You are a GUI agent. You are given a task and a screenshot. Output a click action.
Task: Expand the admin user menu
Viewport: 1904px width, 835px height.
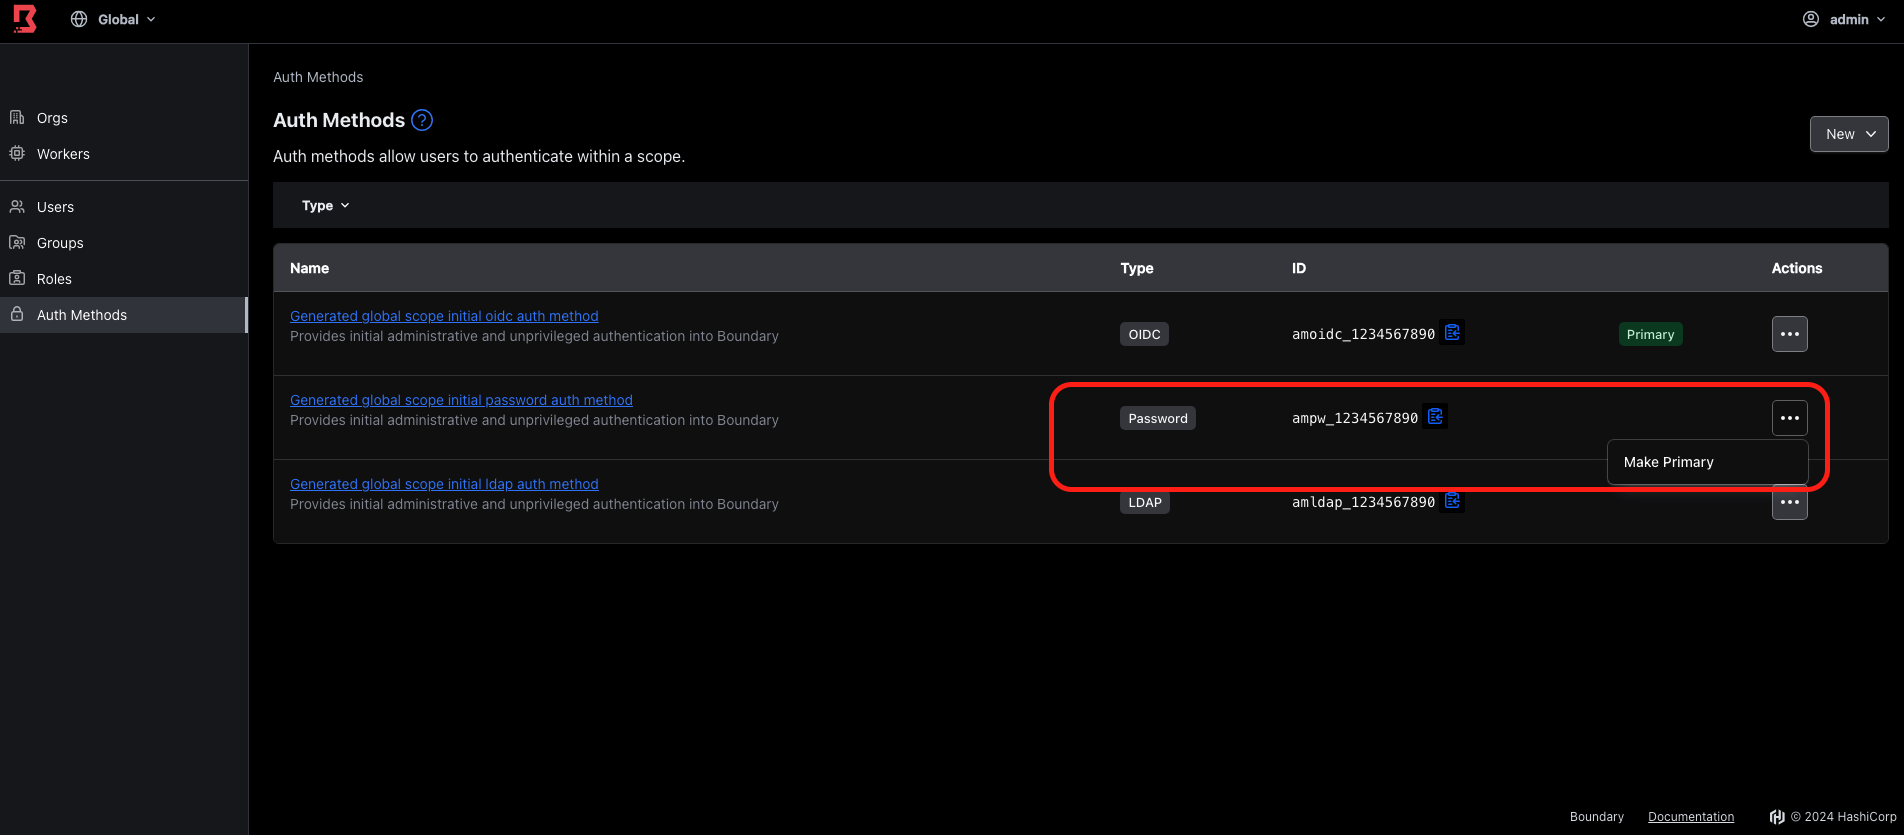[x=1843, y=20]
